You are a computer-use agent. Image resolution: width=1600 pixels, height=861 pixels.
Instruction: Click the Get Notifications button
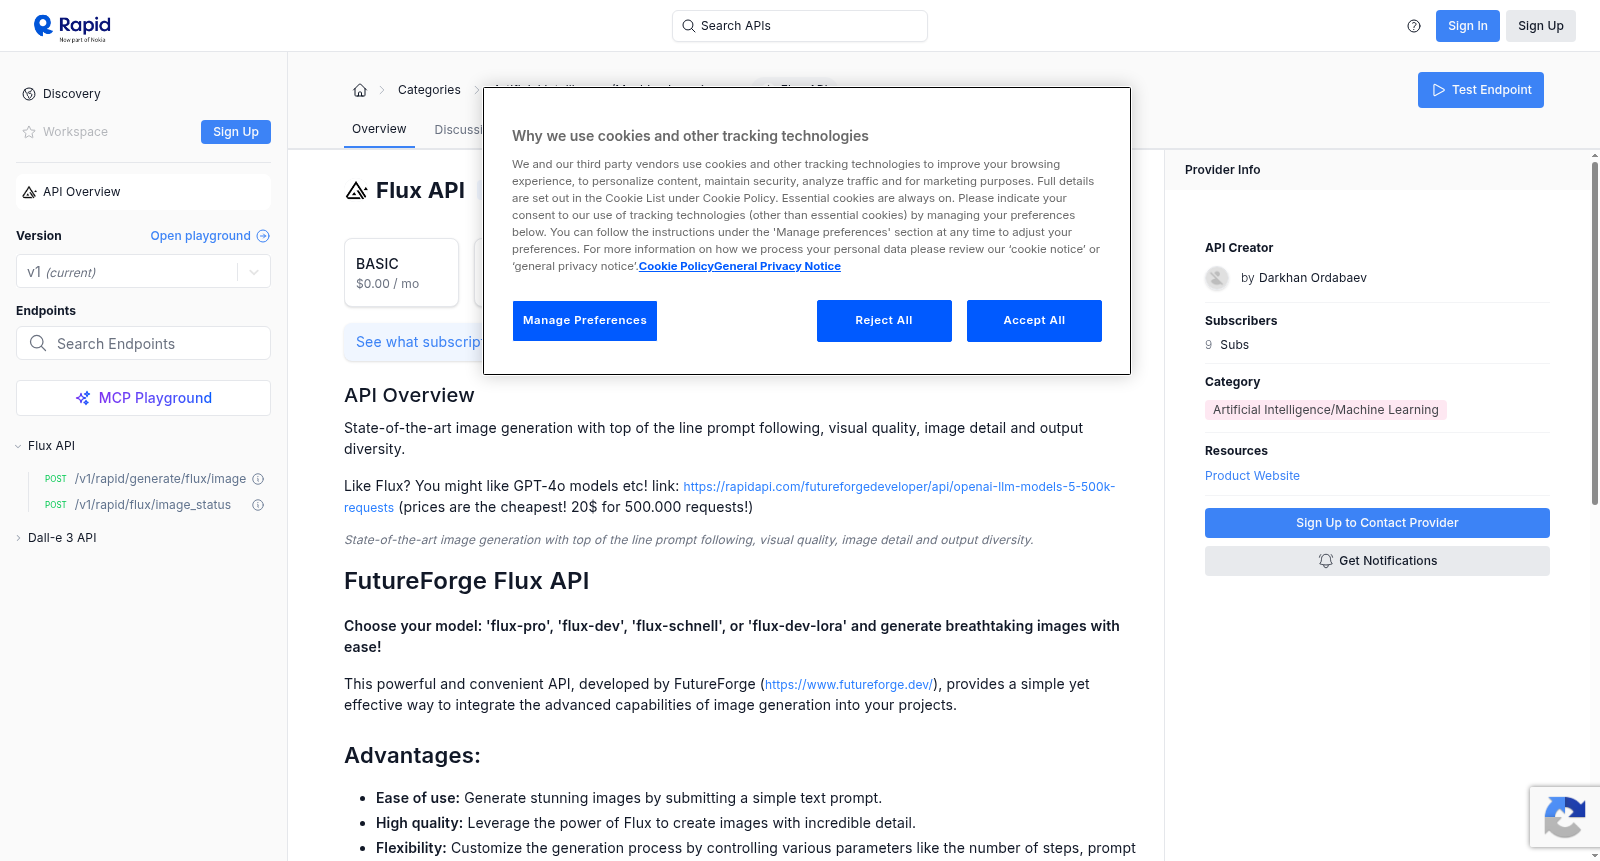[1377, 561]
